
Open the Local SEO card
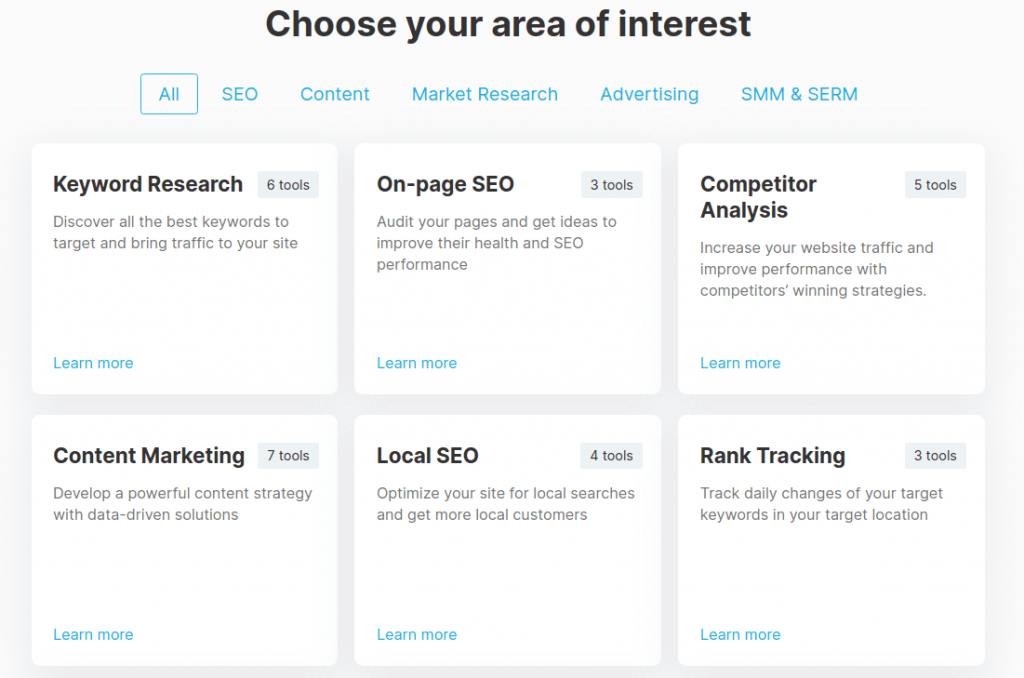[x=428, y=456]
